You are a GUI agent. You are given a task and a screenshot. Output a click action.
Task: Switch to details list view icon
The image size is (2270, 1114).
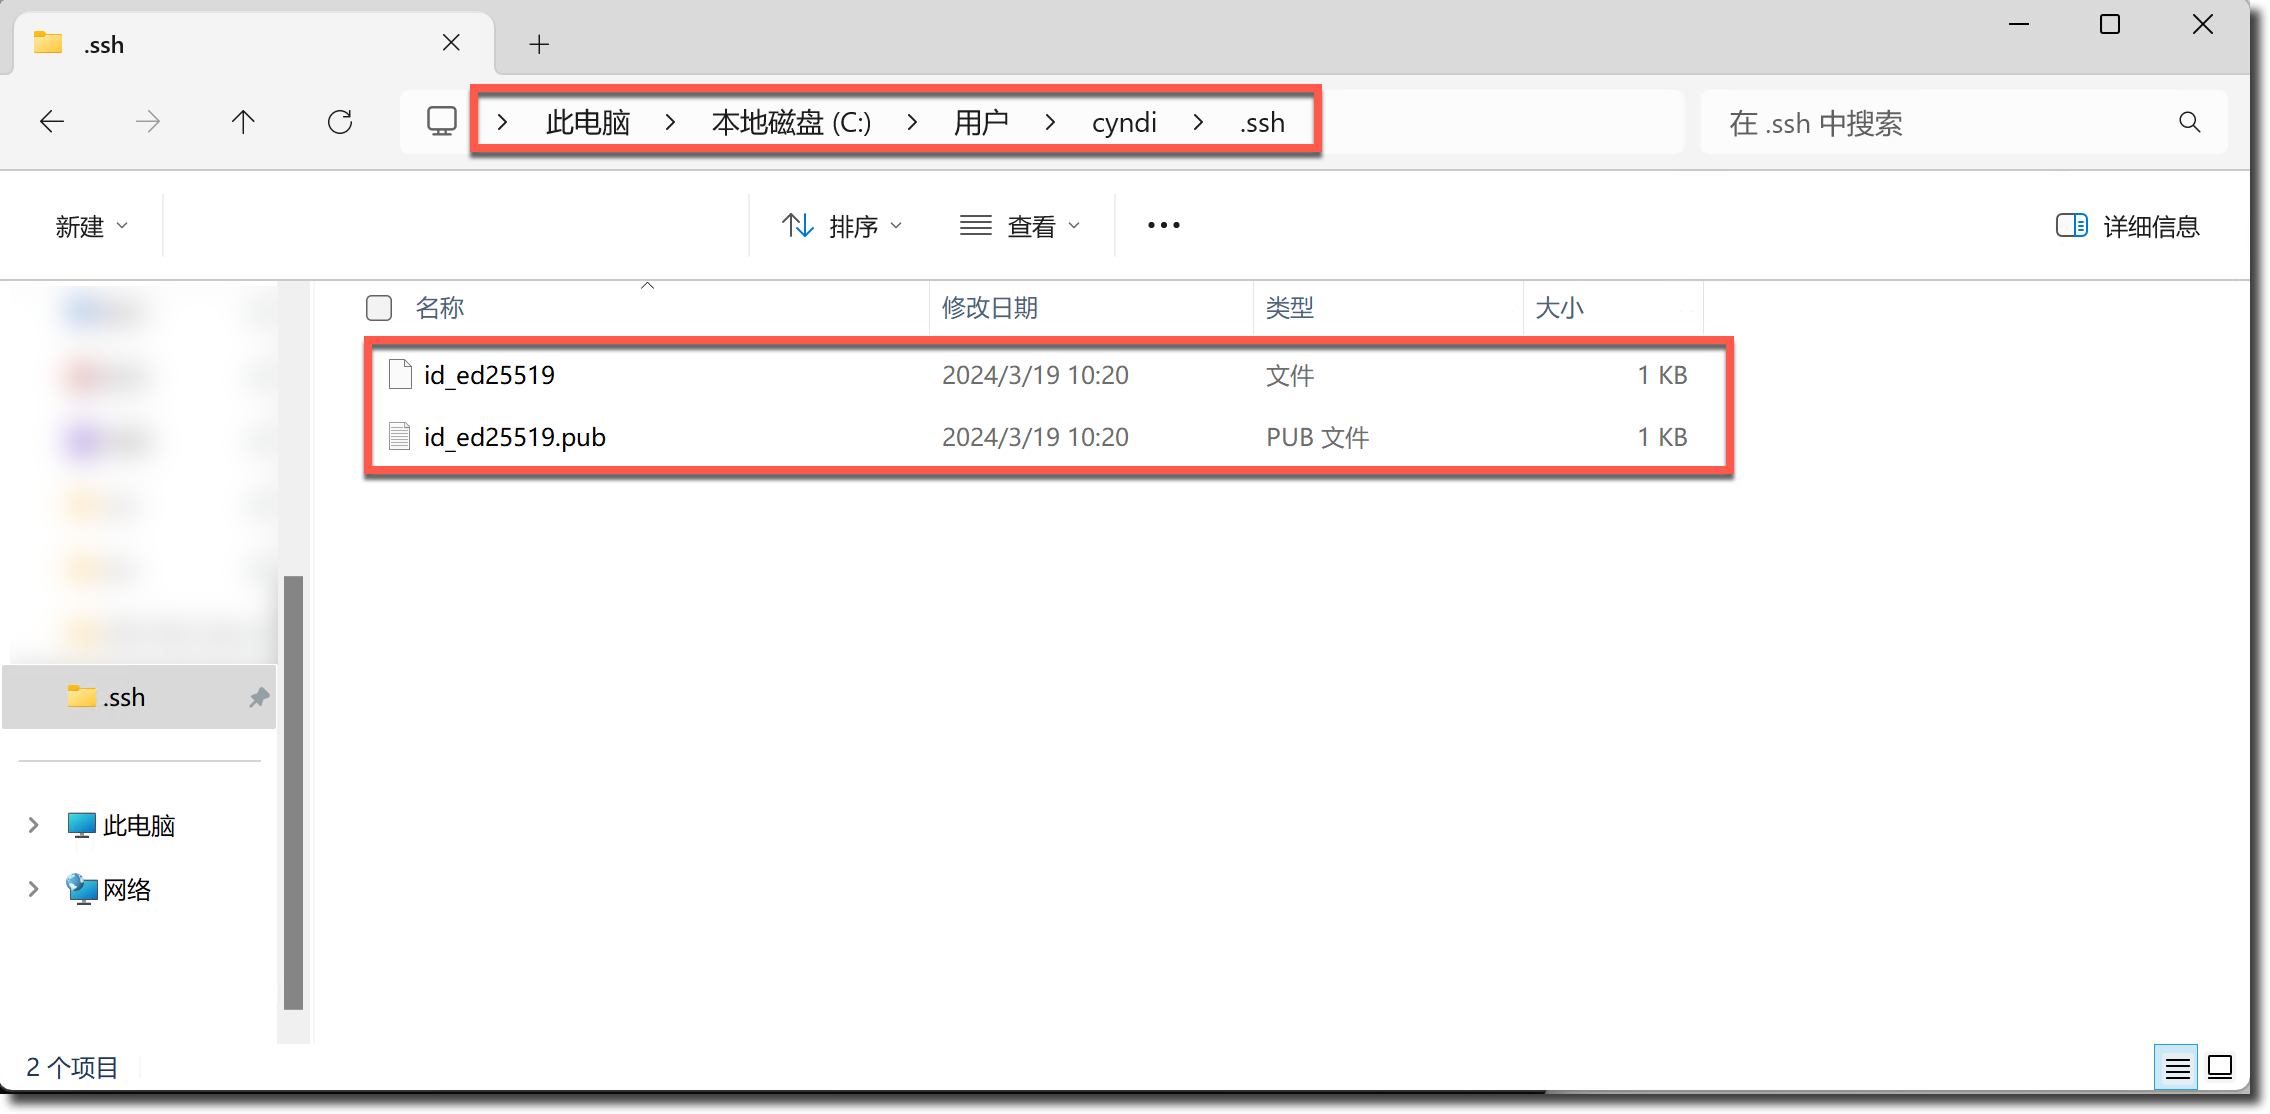click(2177, 1068)
